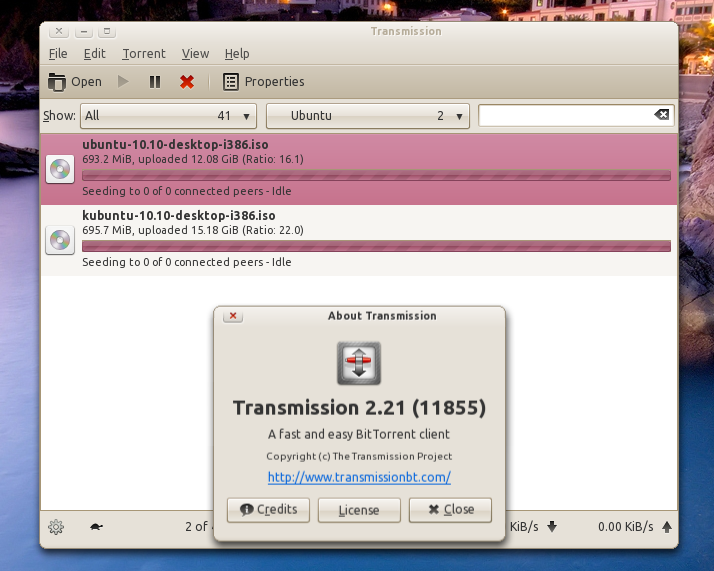Click ubuntu torrent seeding status text
This screenshot has height=571, width=714.
coord(187,191)
